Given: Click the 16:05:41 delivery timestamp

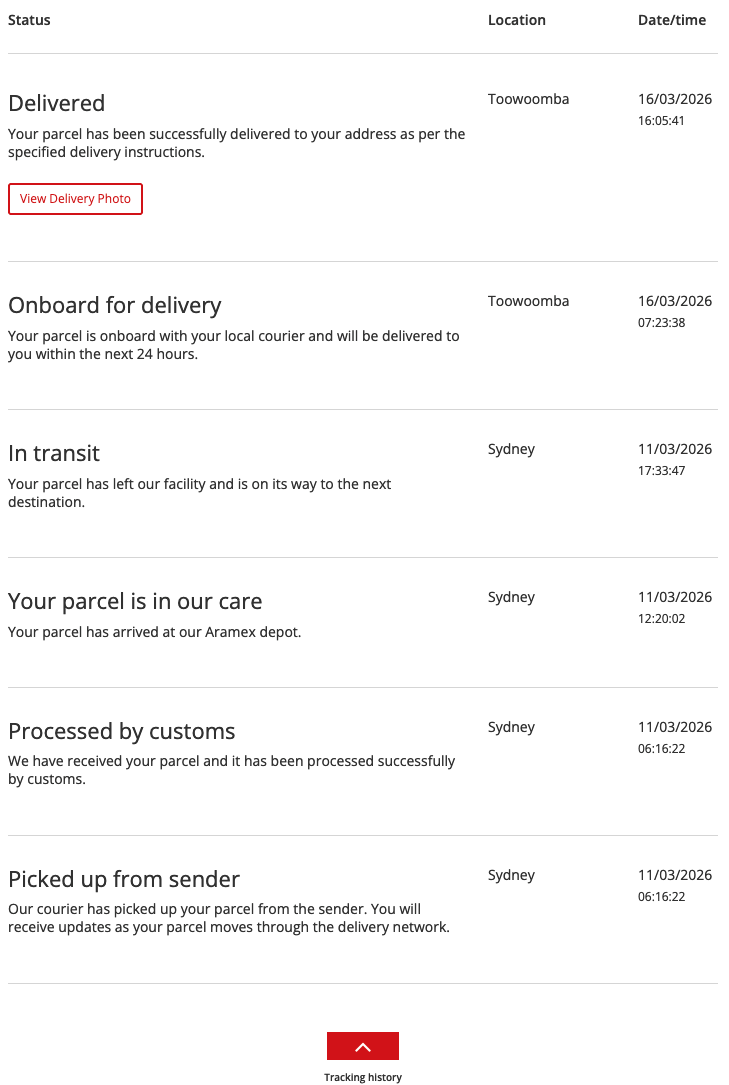Looking at the screenshot, I should point(661,121).
